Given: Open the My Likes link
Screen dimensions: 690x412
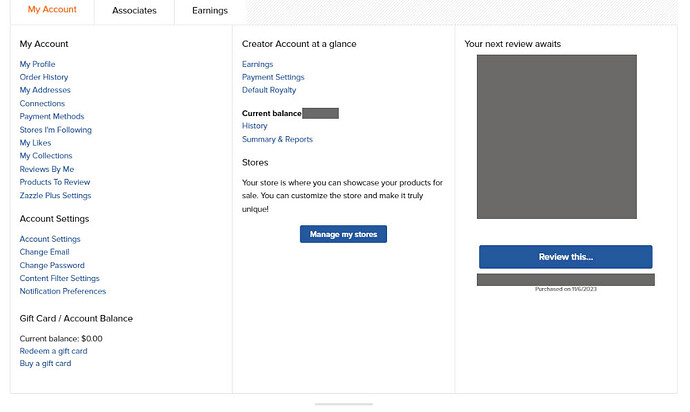Looking at the screenshot, I should 35,143.
